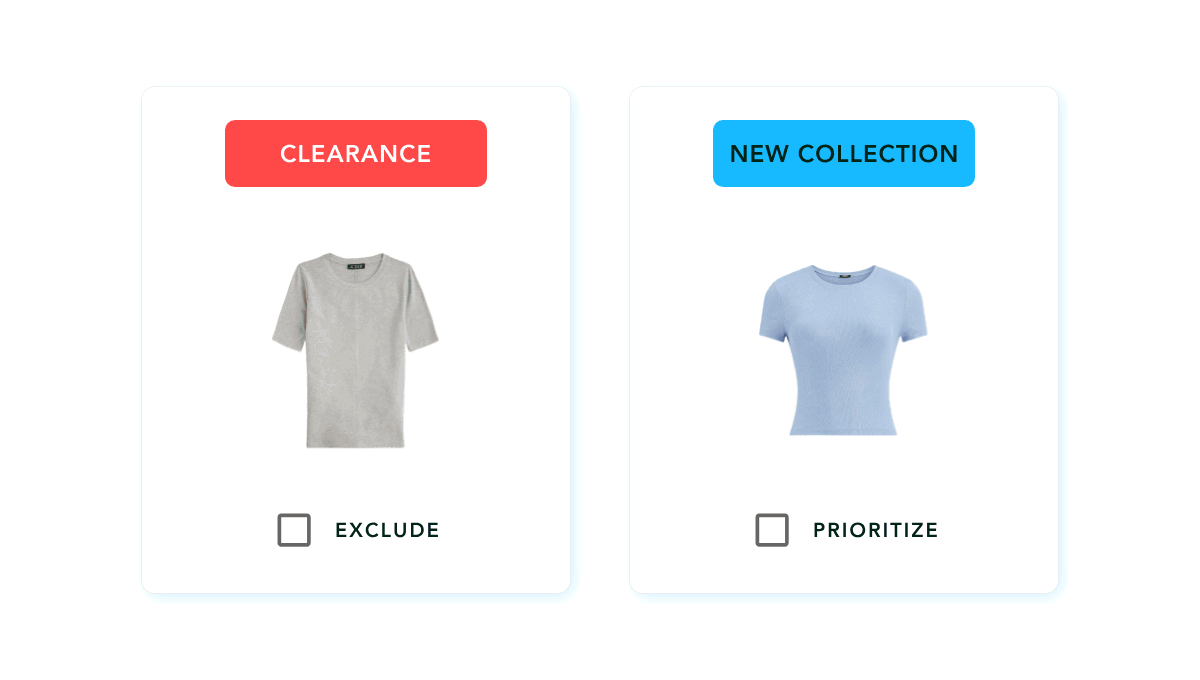
Task: Click the word NEW in blue badge
Action: point(759,154)
